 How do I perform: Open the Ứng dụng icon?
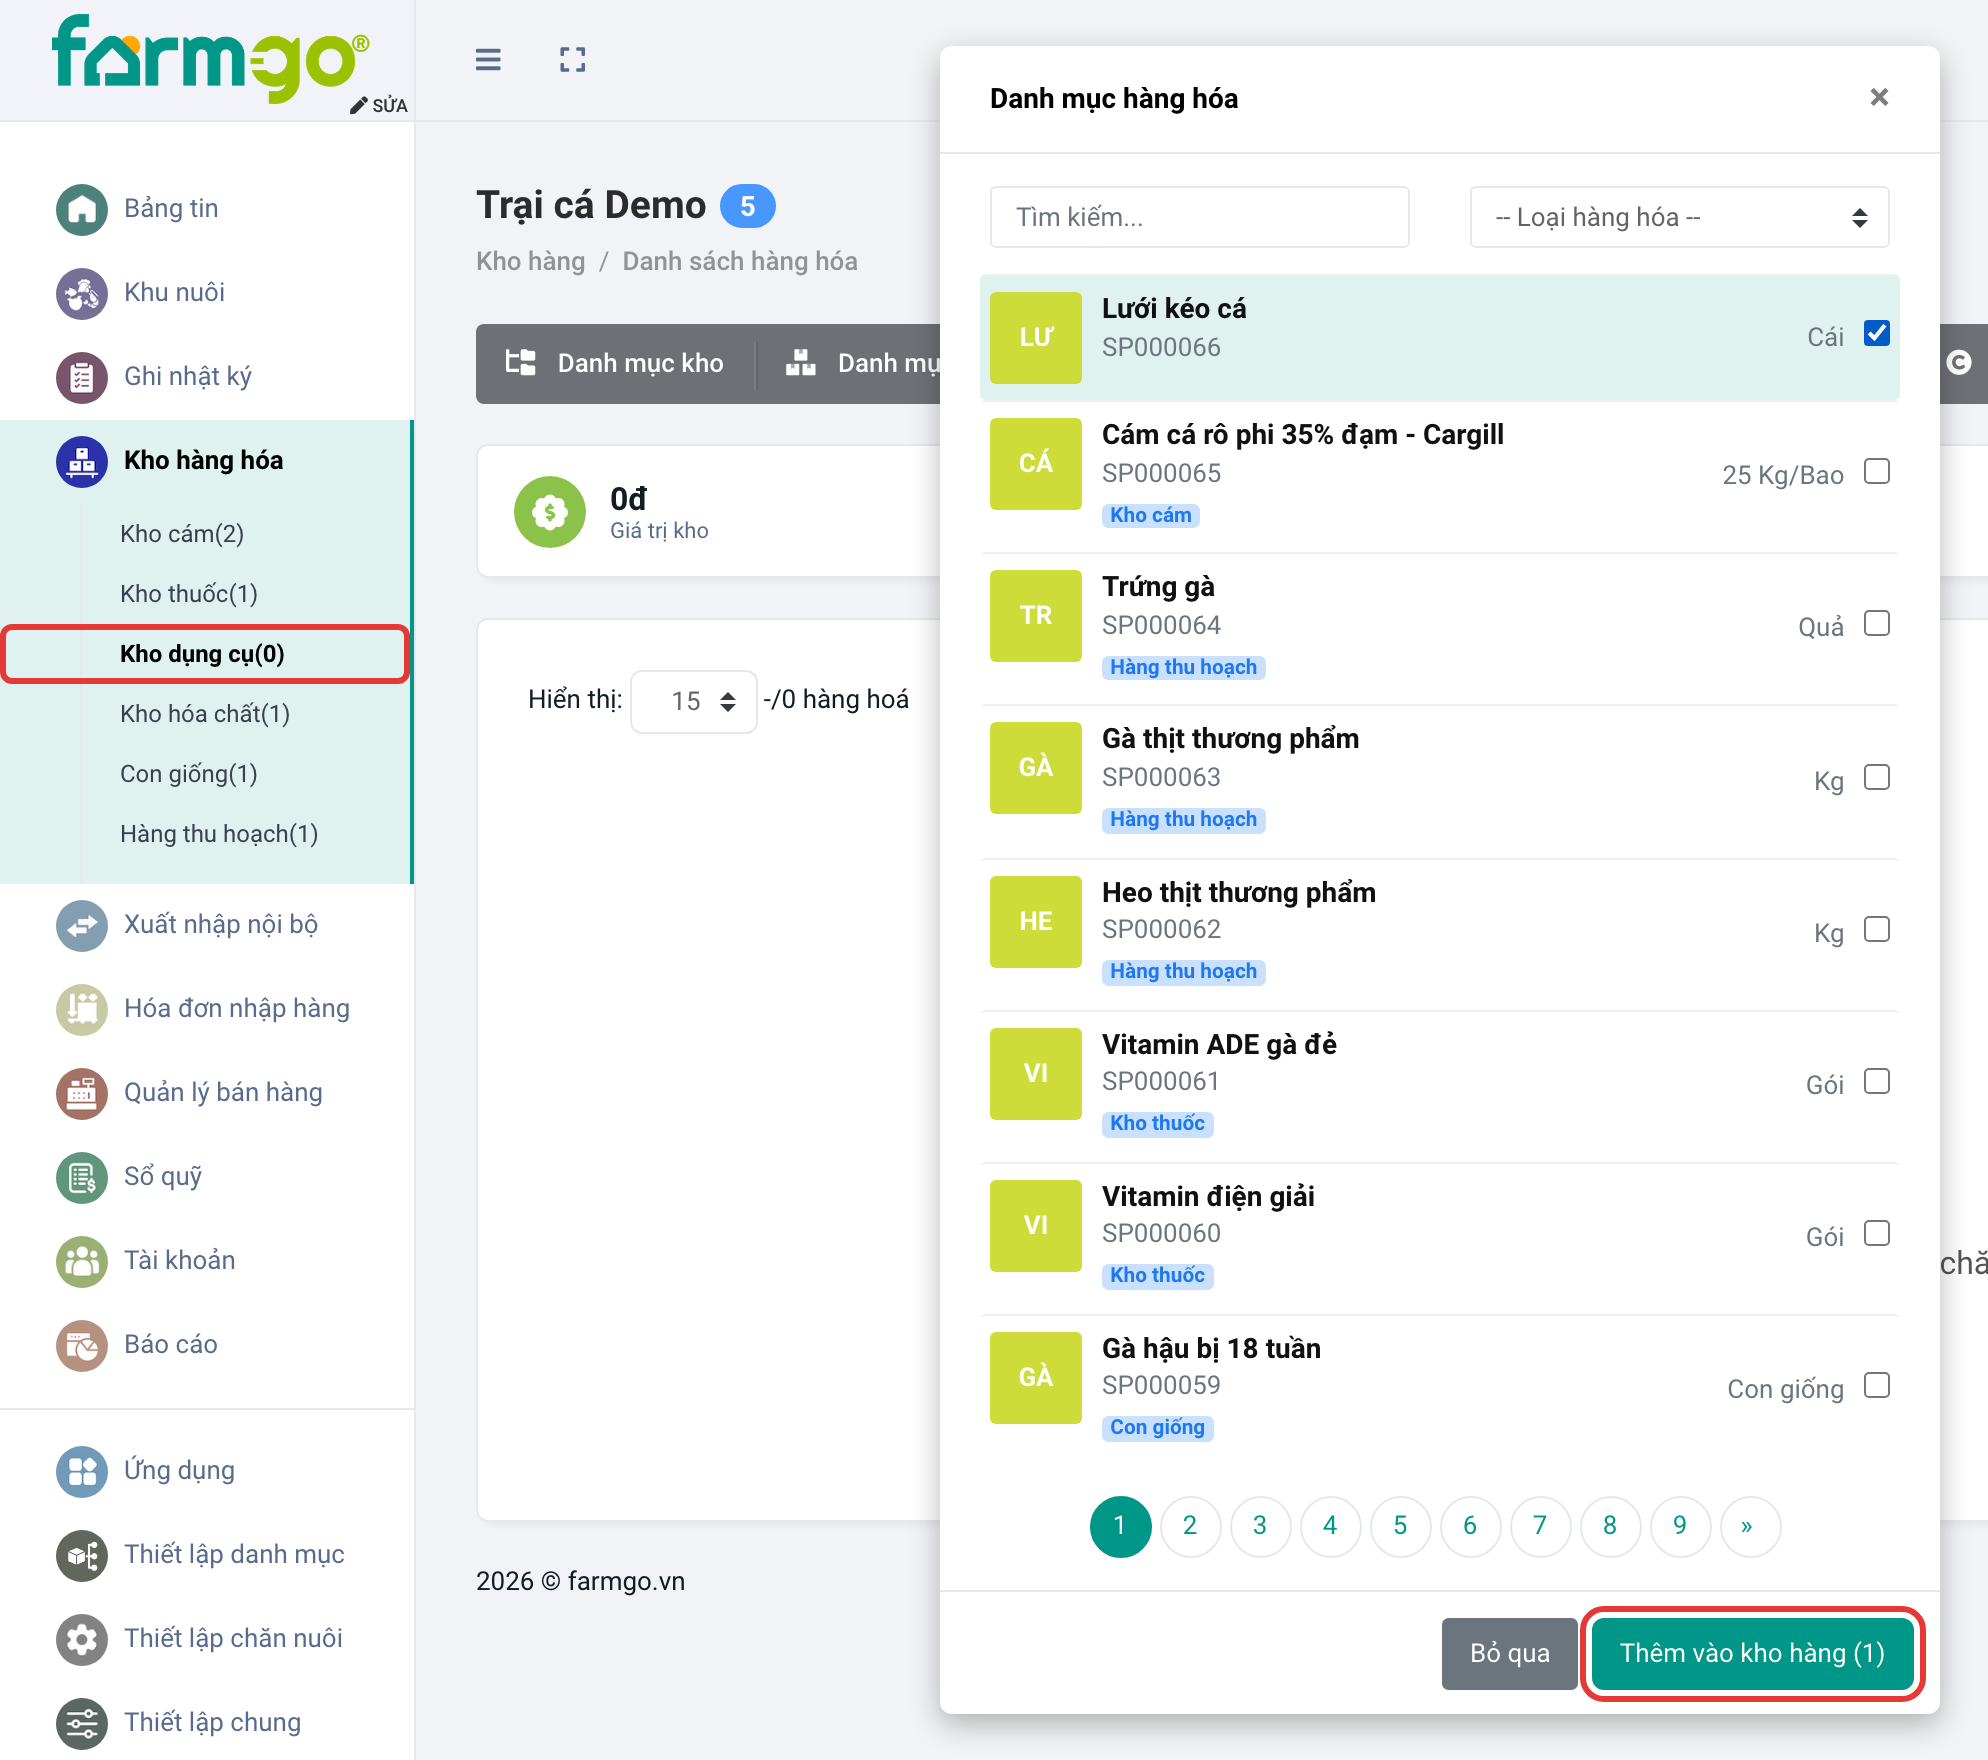[x=82, y=1471]
